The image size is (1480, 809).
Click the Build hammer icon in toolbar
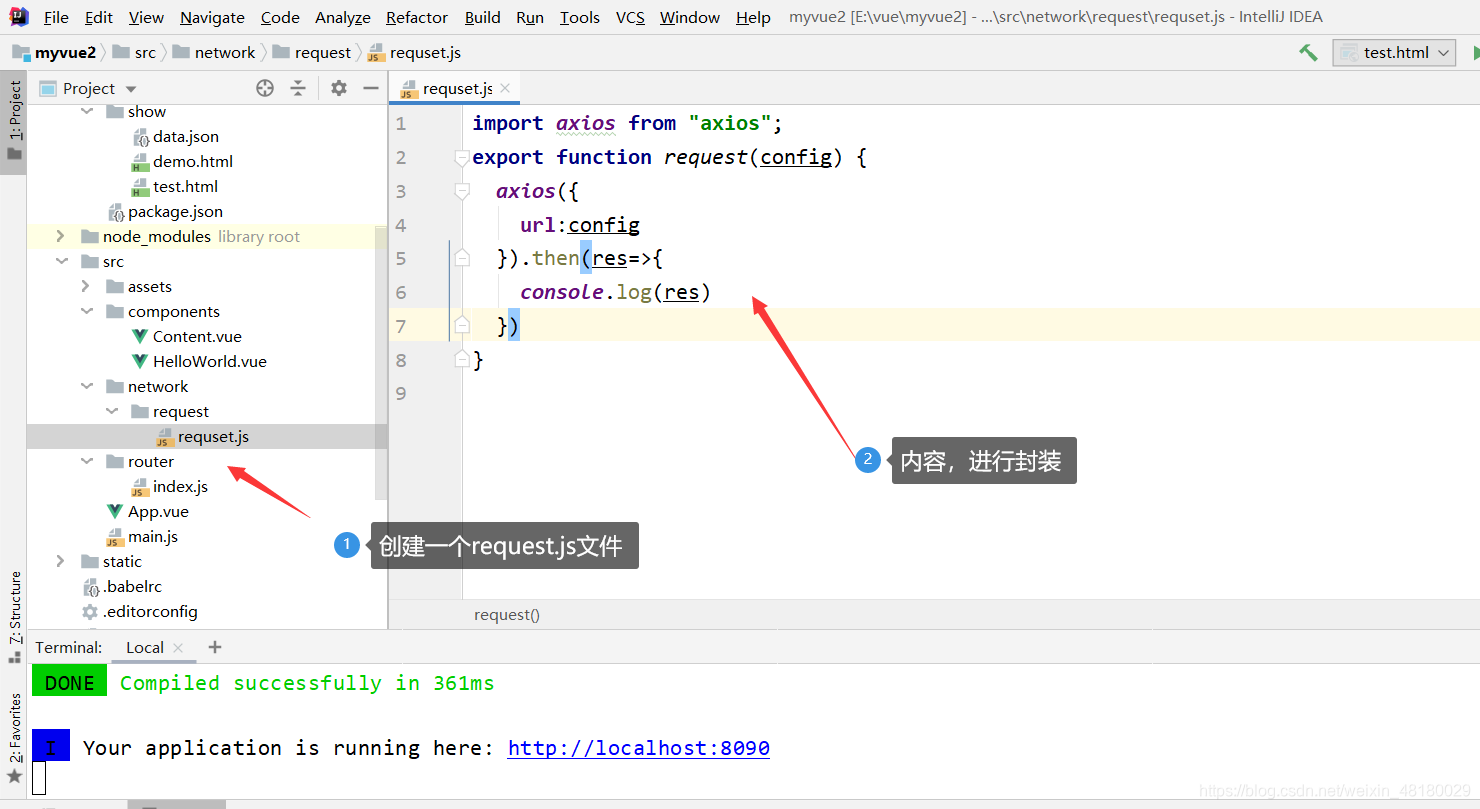[x=1308, y=53]
